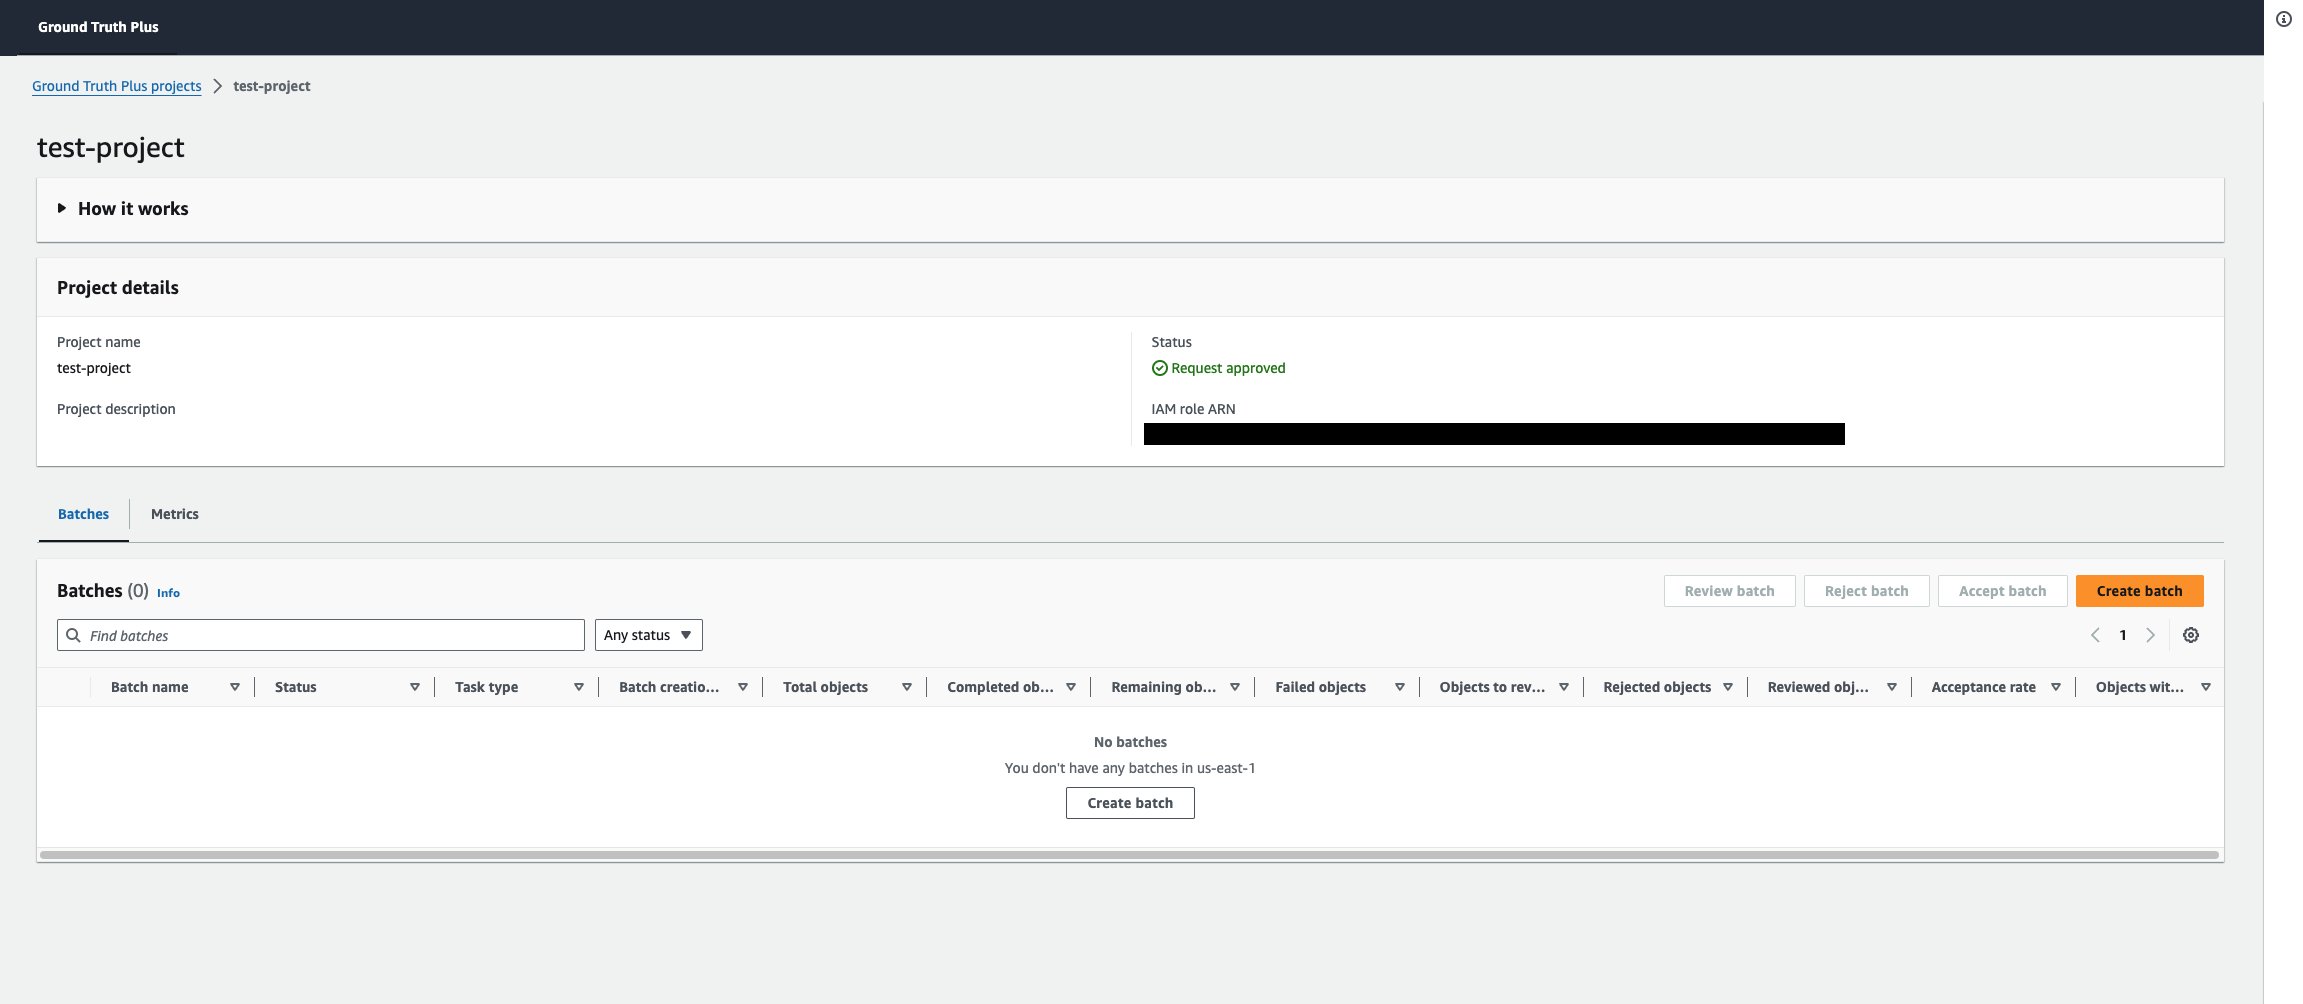Viewport: 2303px width, 1004px height.
Task: Click the Acceptance rate column header text
Action: click(x=1983, y=687)
